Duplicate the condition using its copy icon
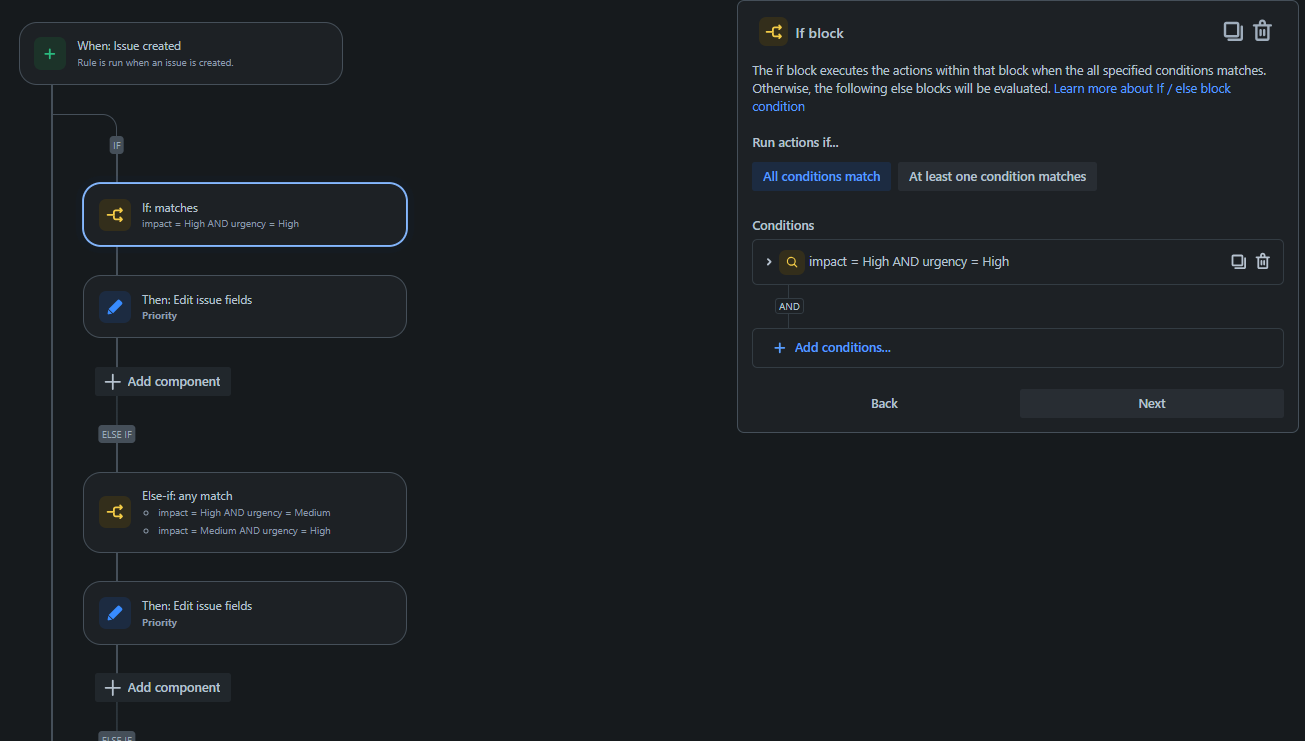This screenshot has width=1305, height=741. click(1238, 261)
